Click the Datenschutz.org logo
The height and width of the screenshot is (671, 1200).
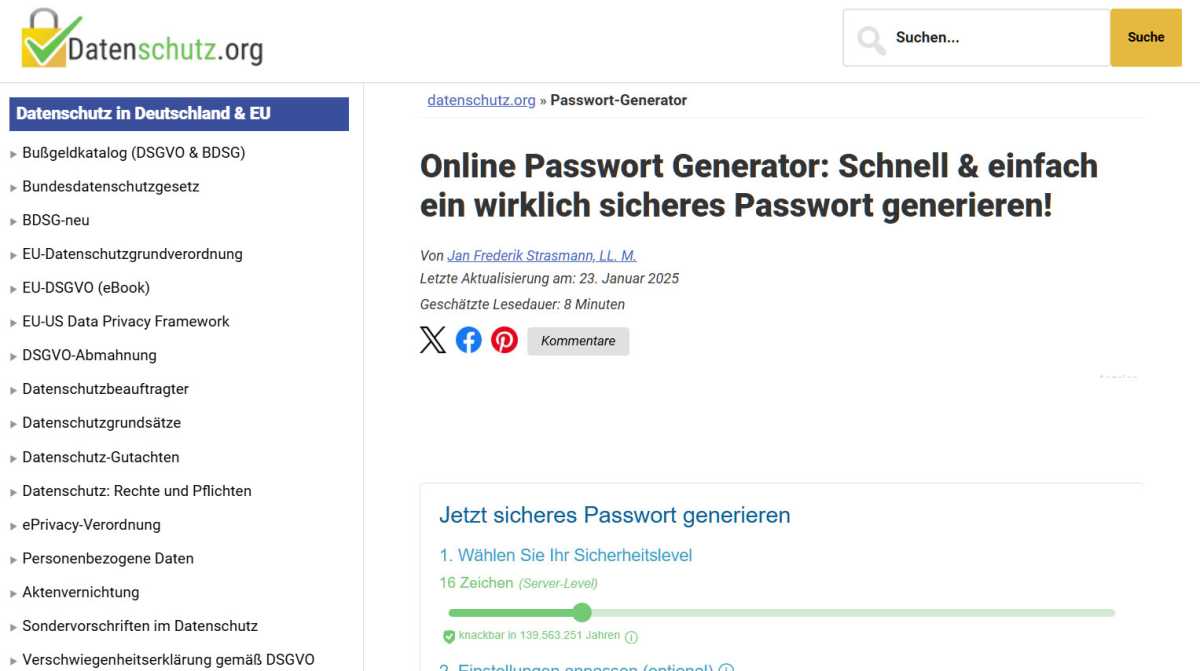[x=140, y=38]
